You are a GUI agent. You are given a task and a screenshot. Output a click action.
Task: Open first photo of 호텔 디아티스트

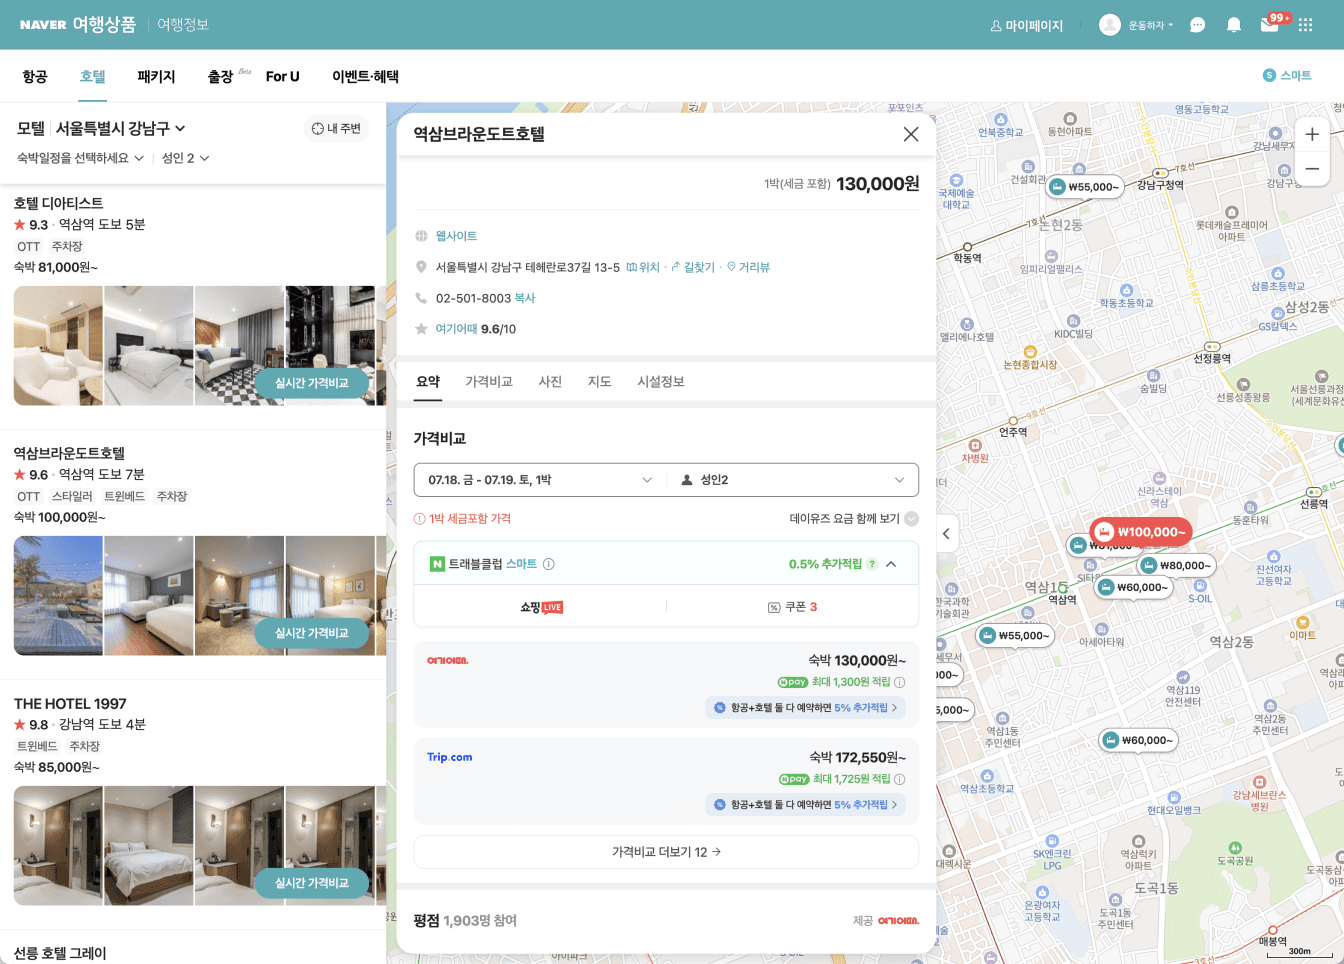58,346
